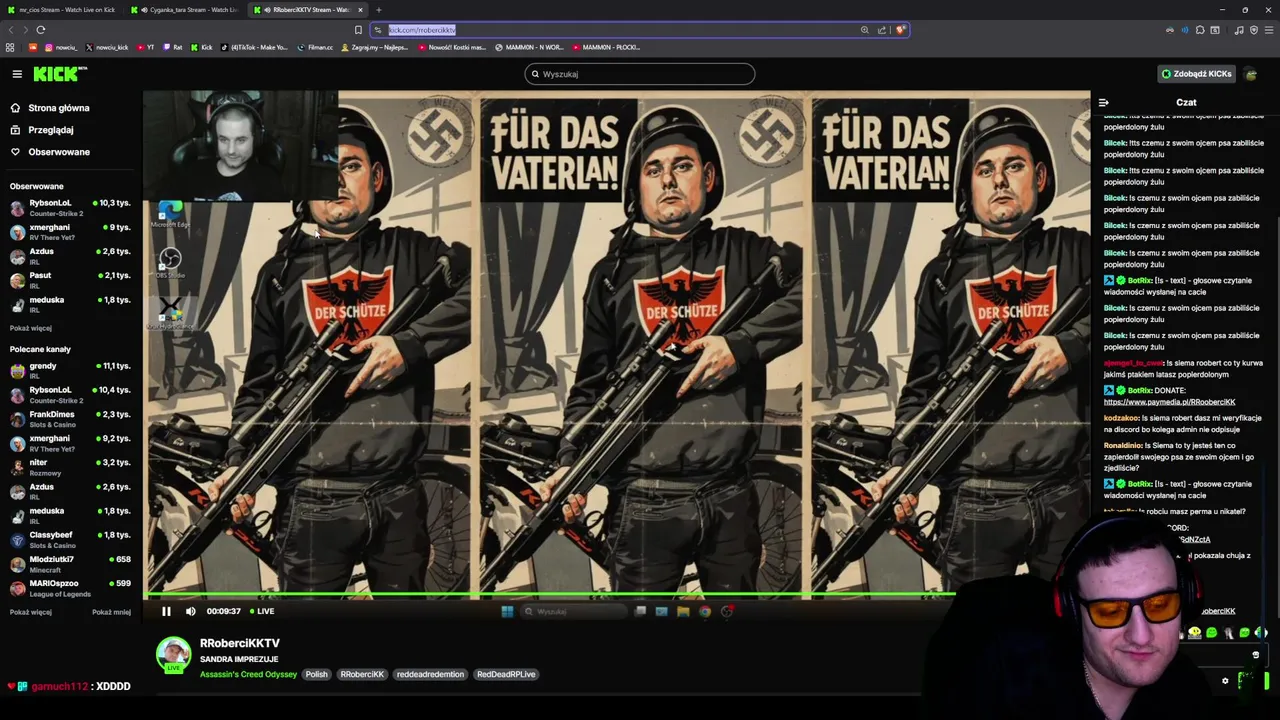Select the RRoberciKK tag

click(x=362, y=674)
